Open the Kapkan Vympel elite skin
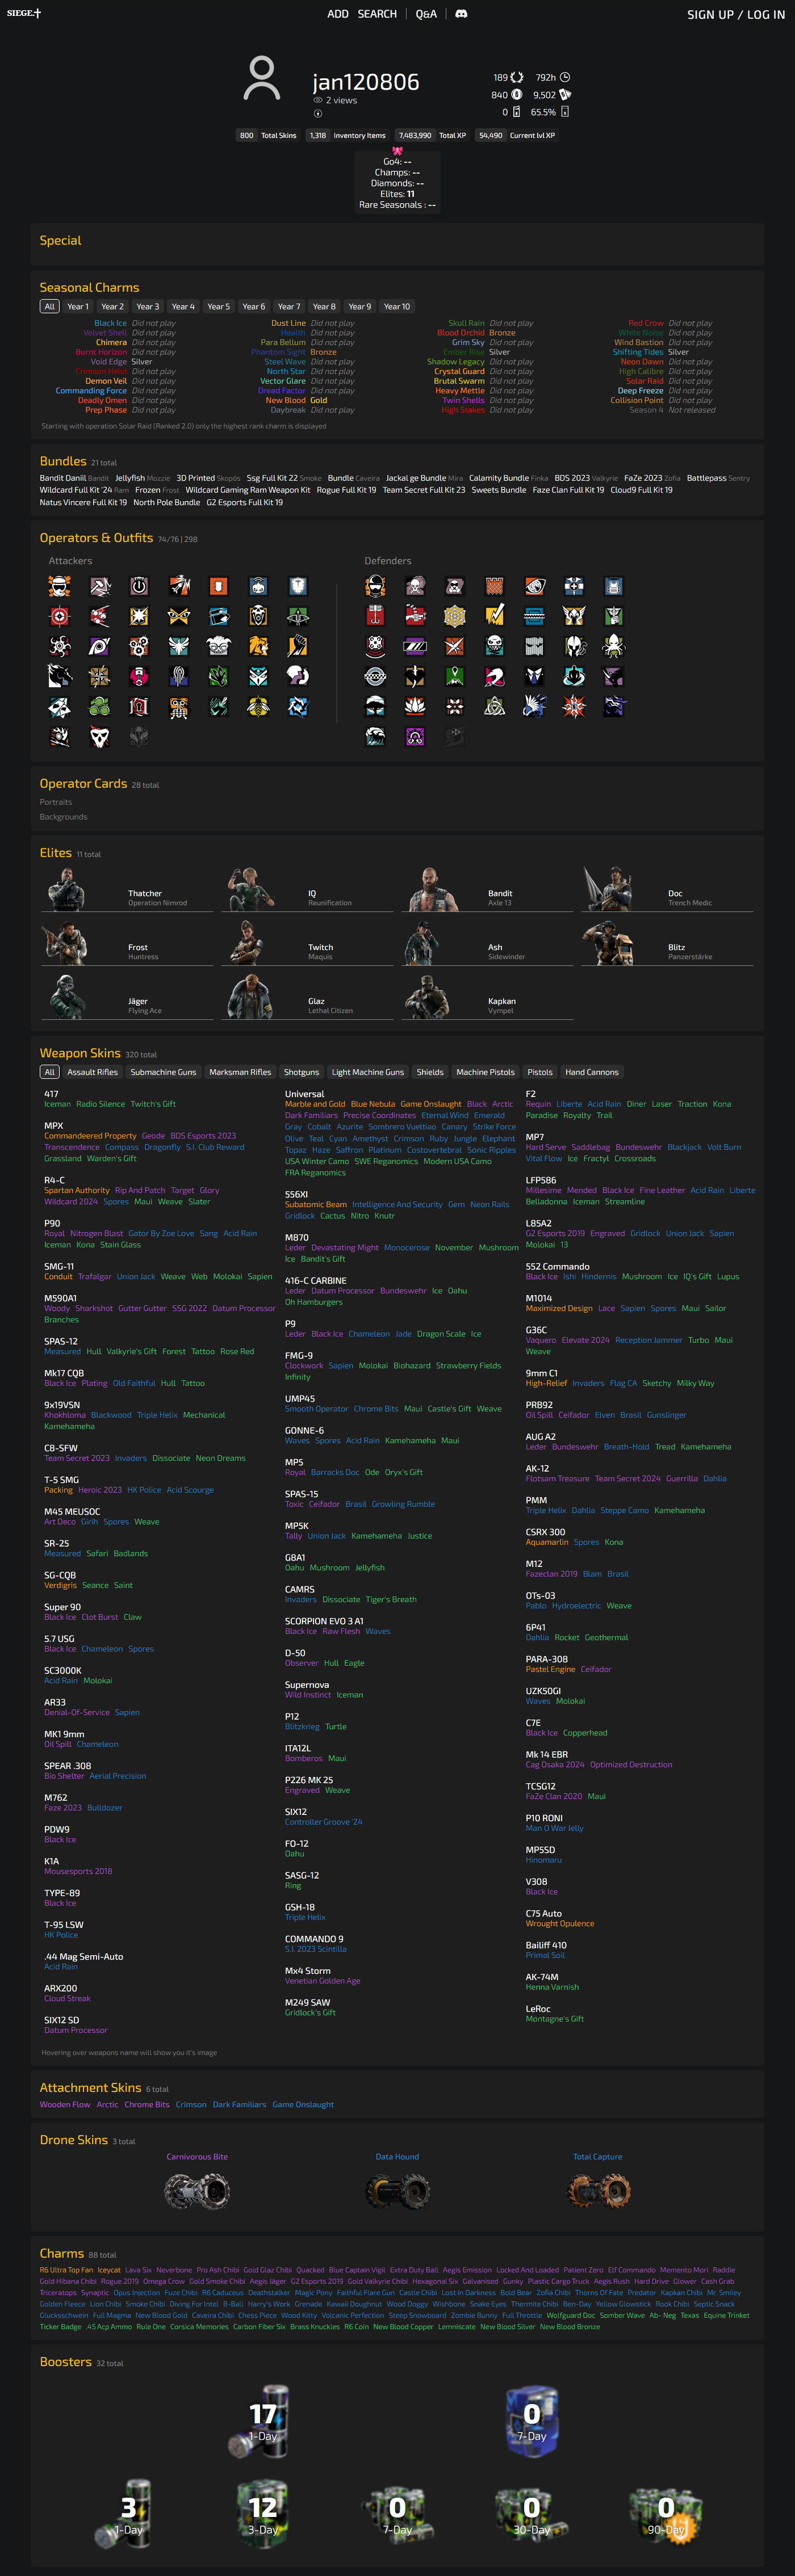This screenshot has height=2576, width=795. click(x=487, y=997)
